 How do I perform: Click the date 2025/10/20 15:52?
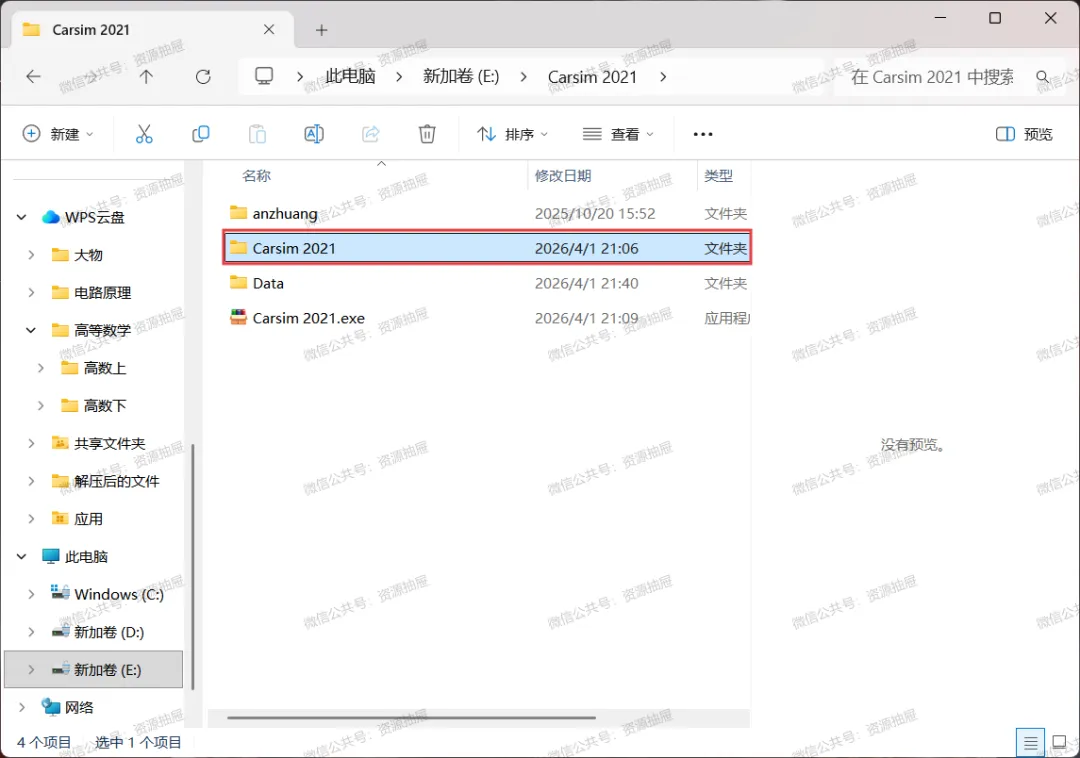coord(595,213)
